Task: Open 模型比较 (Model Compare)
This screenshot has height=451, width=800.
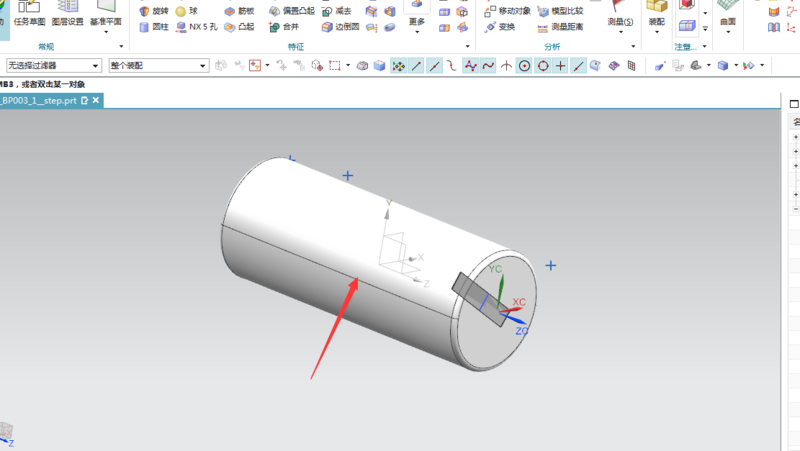Action: click(x=560, y=11)
